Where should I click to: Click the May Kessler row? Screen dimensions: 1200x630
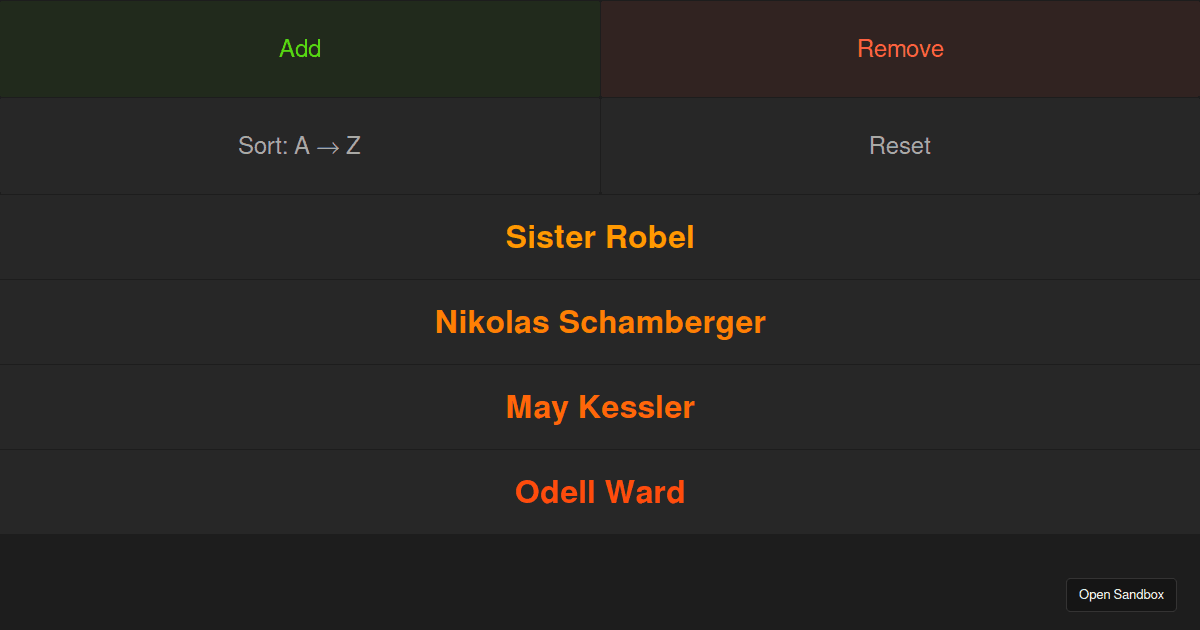600,407
